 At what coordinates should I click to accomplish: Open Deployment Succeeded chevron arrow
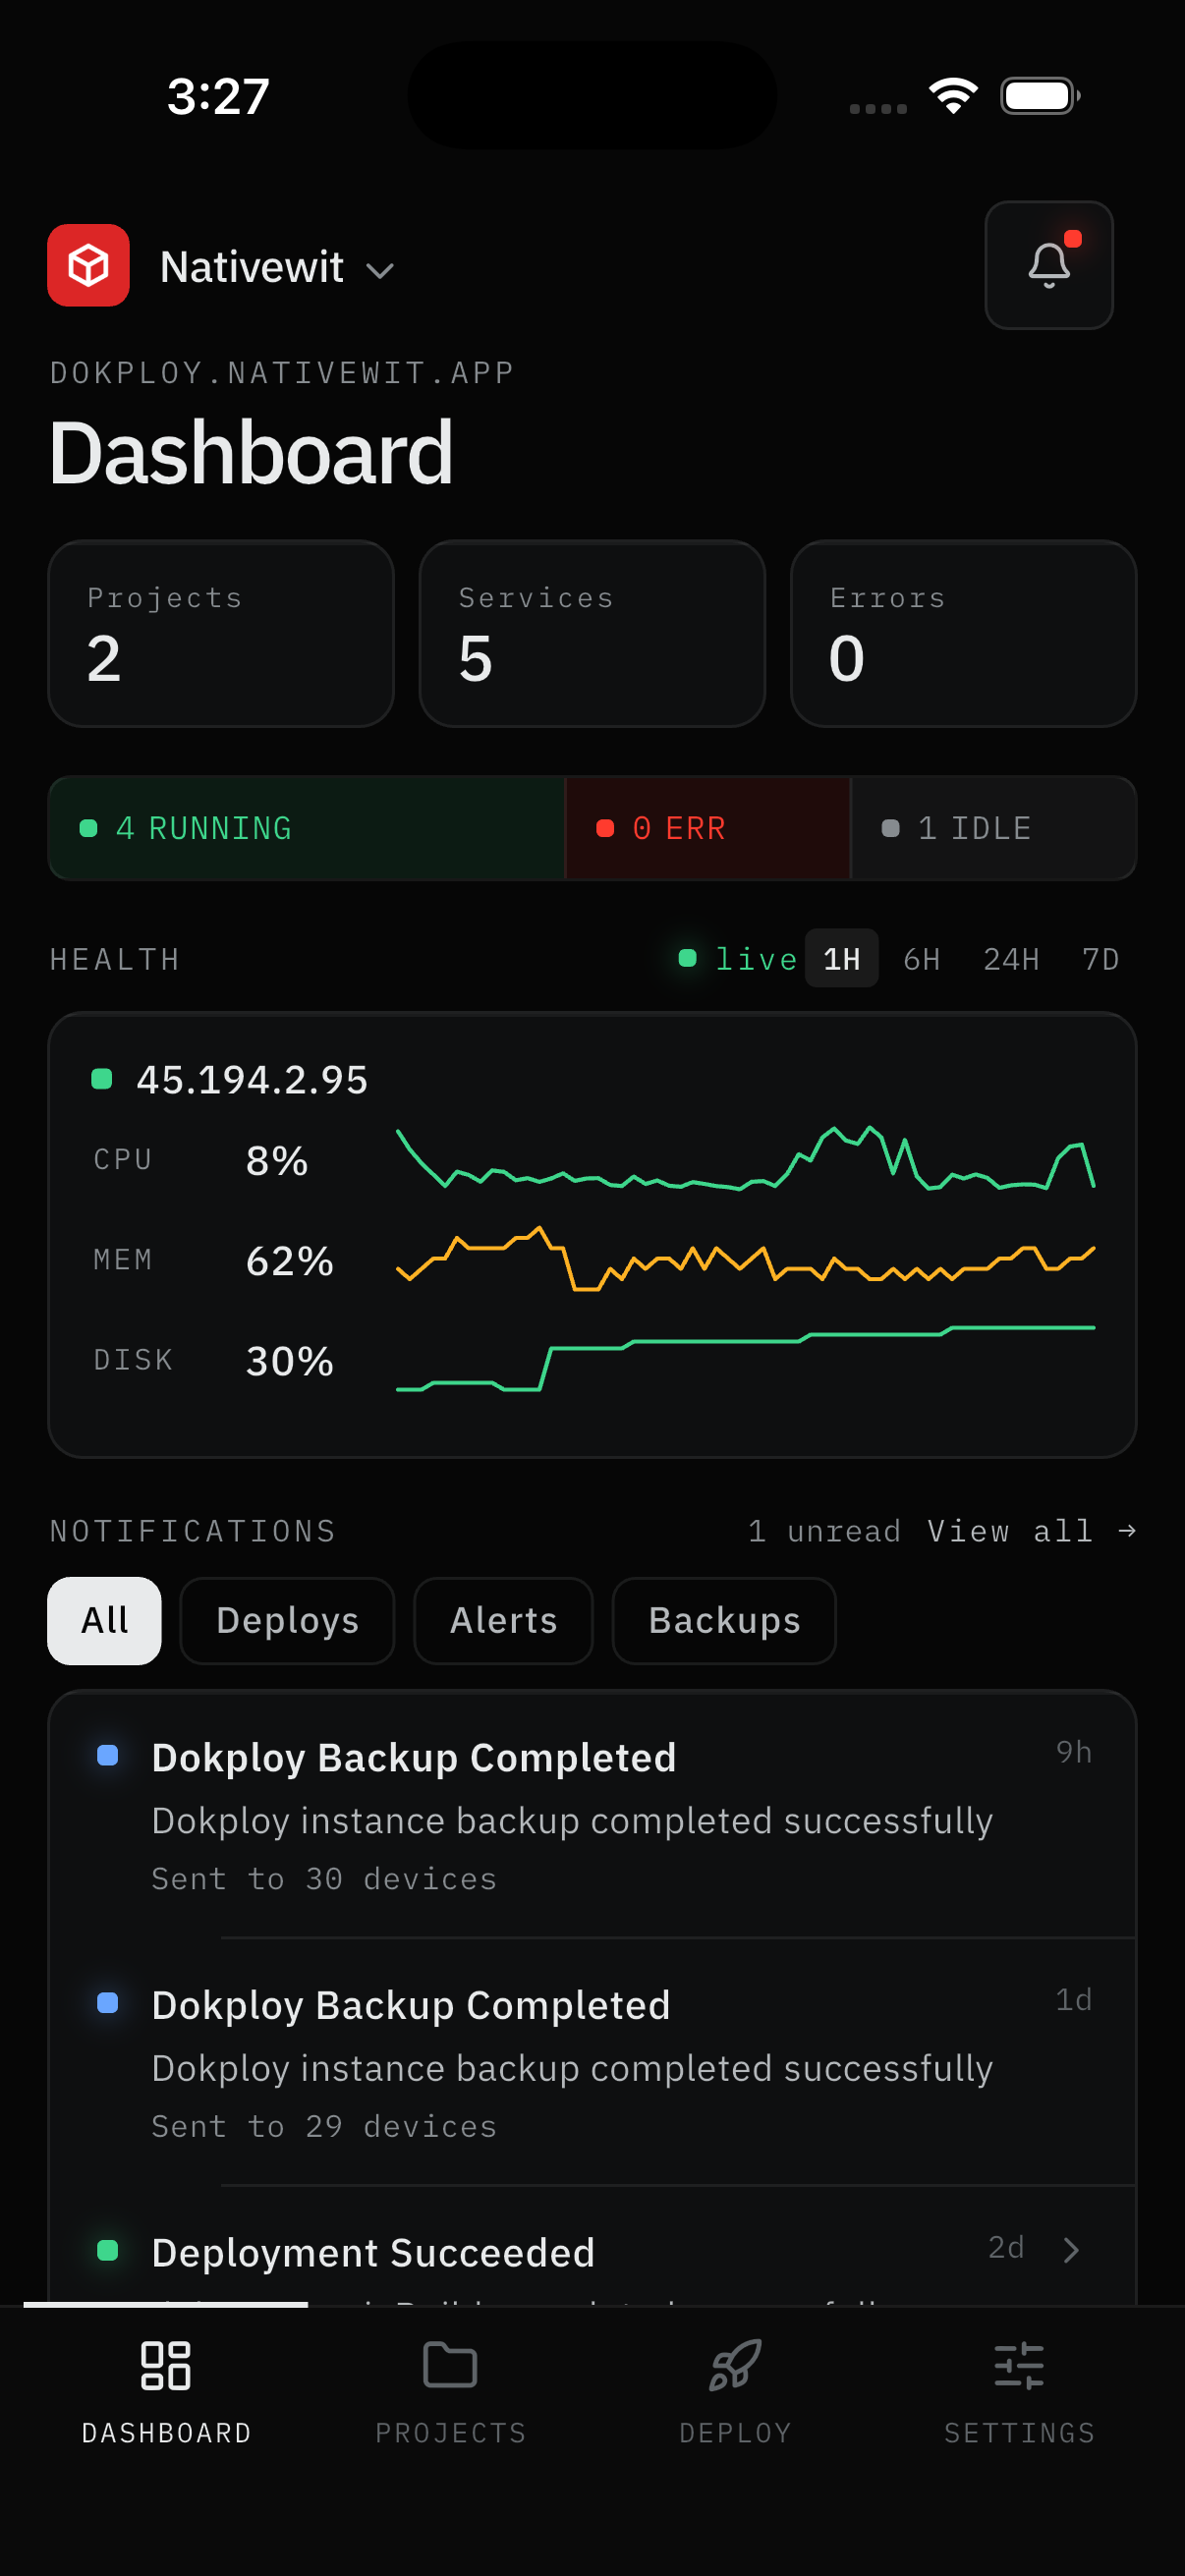point(1071,2249)
